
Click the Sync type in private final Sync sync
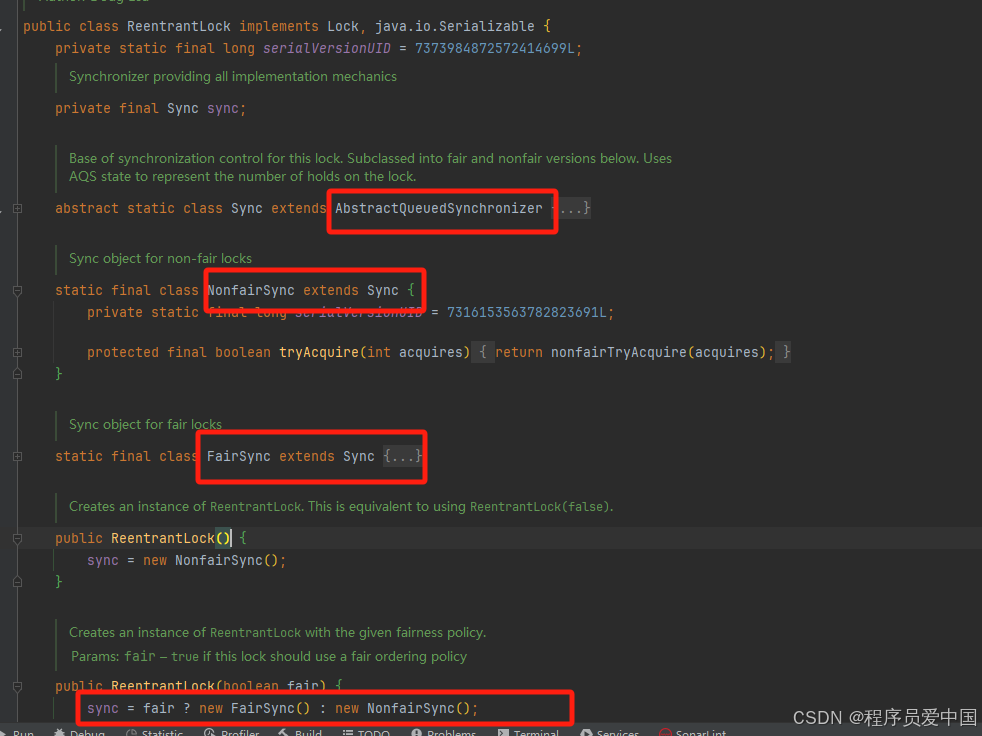(x=182, y=108)
